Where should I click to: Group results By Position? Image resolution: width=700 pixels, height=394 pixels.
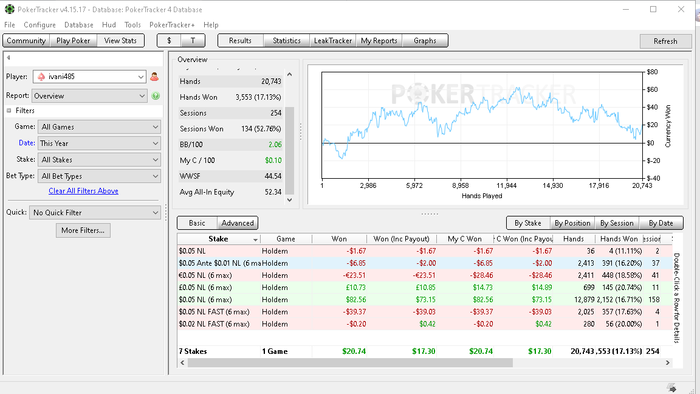click(572, 223)
